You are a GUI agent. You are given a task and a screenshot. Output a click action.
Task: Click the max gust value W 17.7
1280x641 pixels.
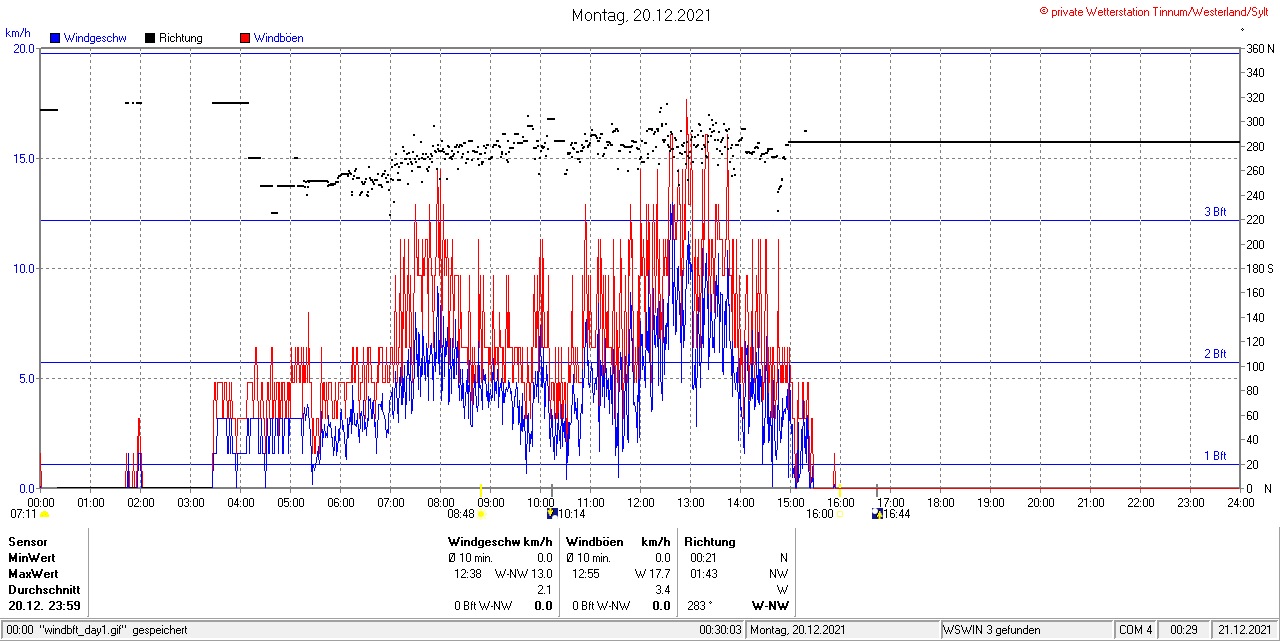point(653,574)
